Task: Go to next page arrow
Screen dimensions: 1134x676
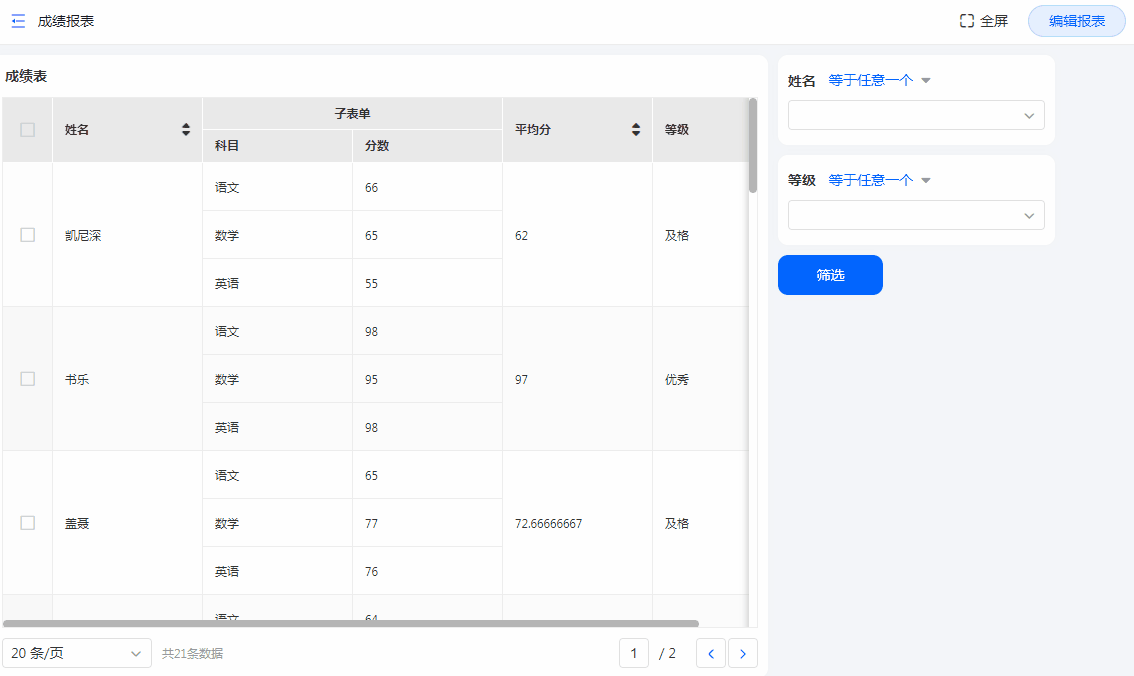Action: pyautogui.click(x=743, y=654)
